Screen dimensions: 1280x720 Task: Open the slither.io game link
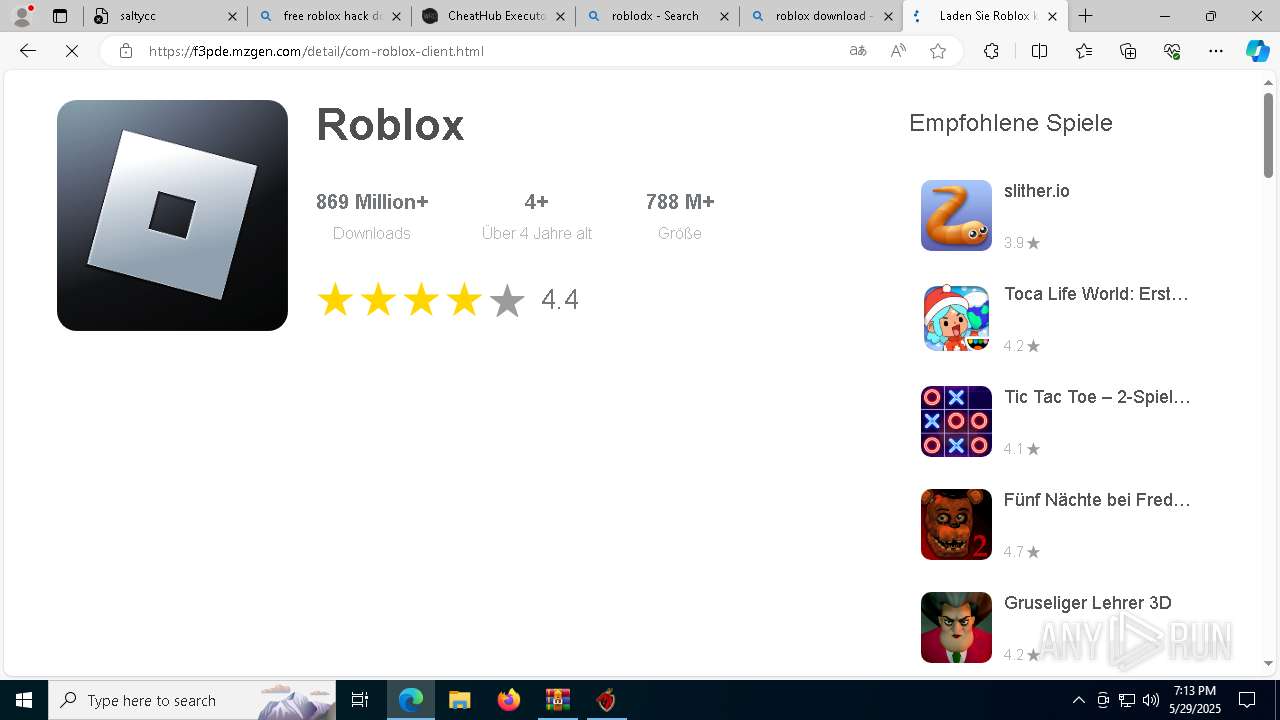[1036, 191]
